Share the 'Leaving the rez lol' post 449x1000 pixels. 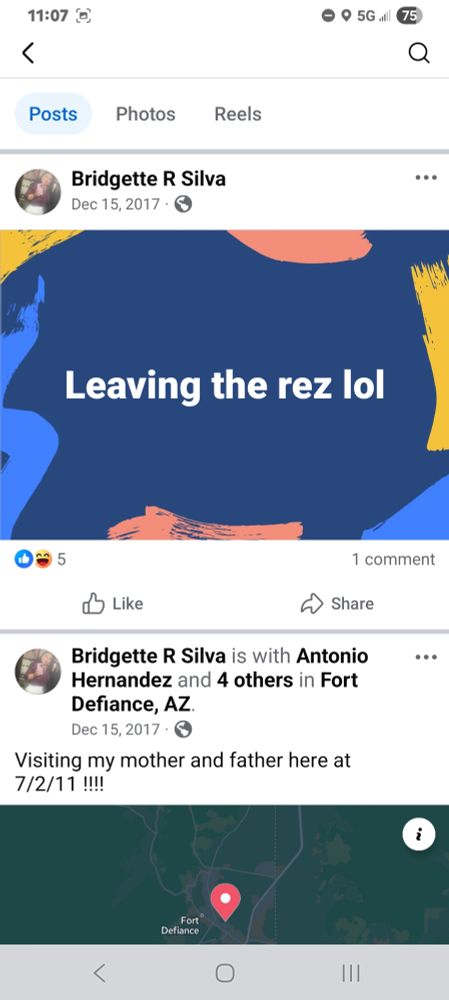tap(337, 603)
